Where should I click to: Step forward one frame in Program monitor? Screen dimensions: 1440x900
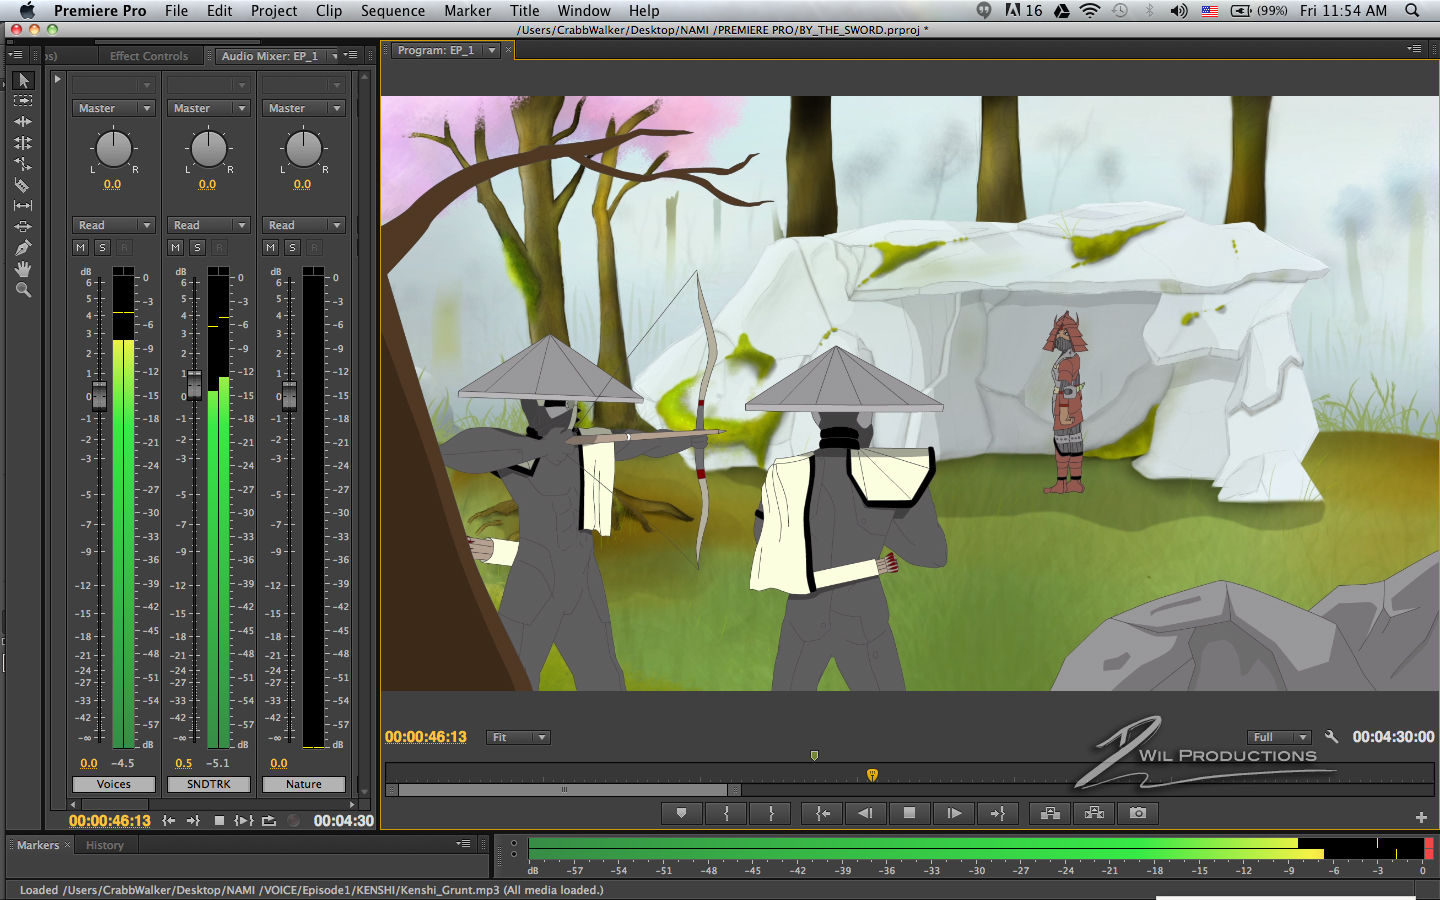[x=954, y=813]
